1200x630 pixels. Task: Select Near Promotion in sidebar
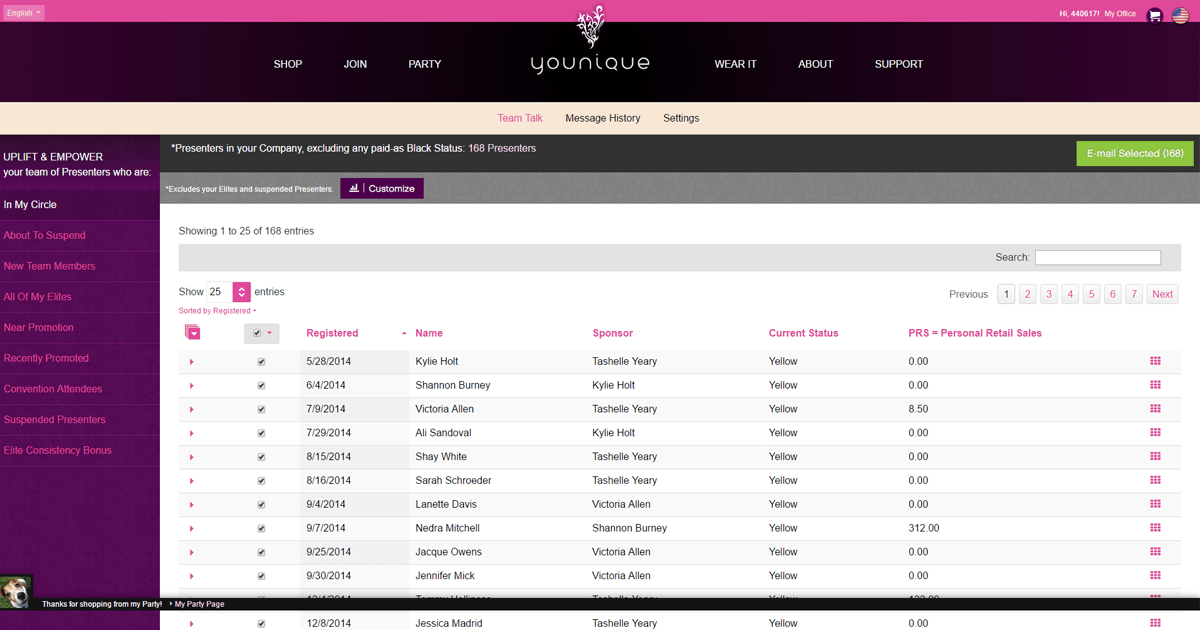pyautogui.click(x=39, y=327)
